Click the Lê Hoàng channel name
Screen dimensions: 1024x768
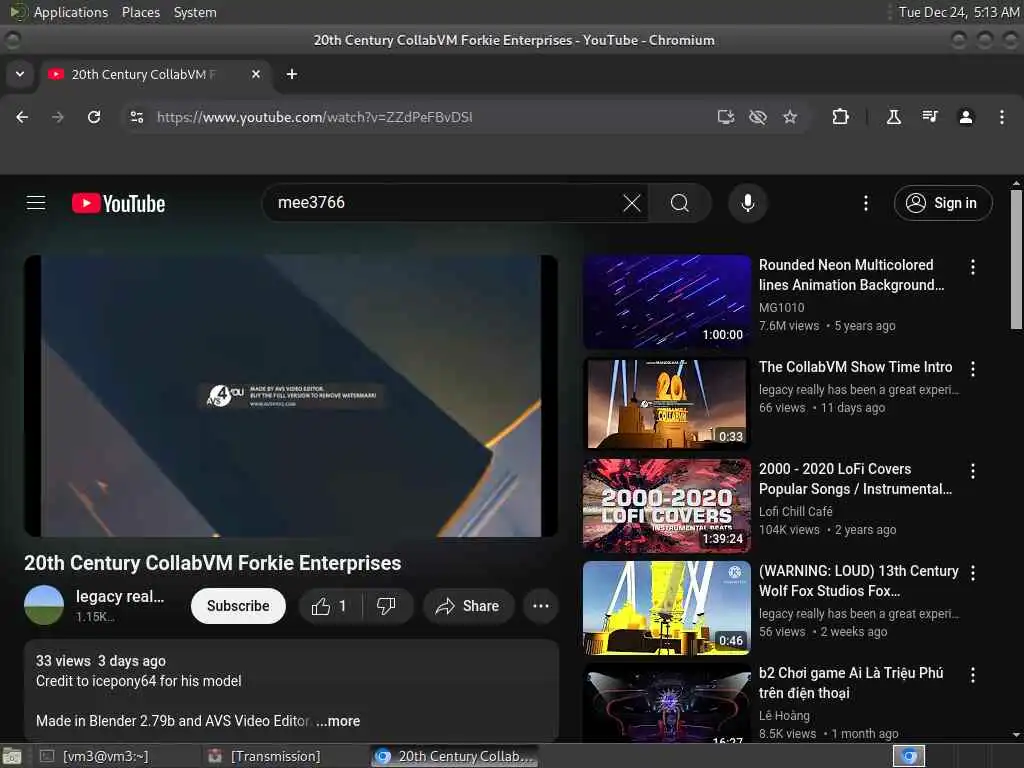click(784, 715)
